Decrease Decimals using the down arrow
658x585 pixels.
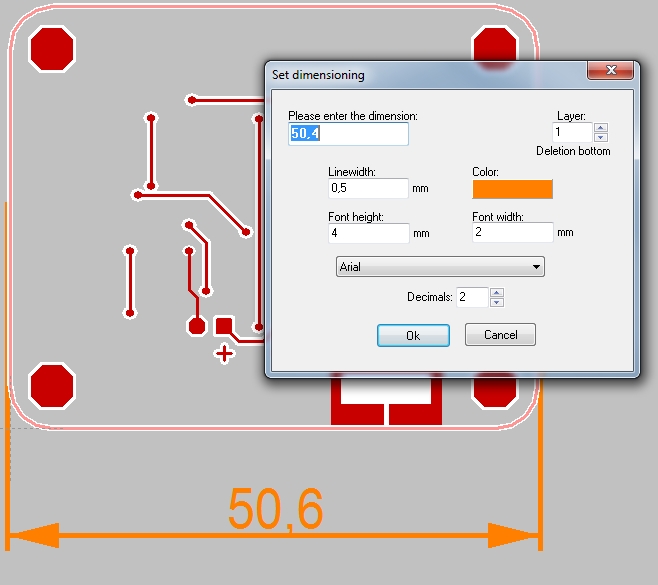(497, 302)
